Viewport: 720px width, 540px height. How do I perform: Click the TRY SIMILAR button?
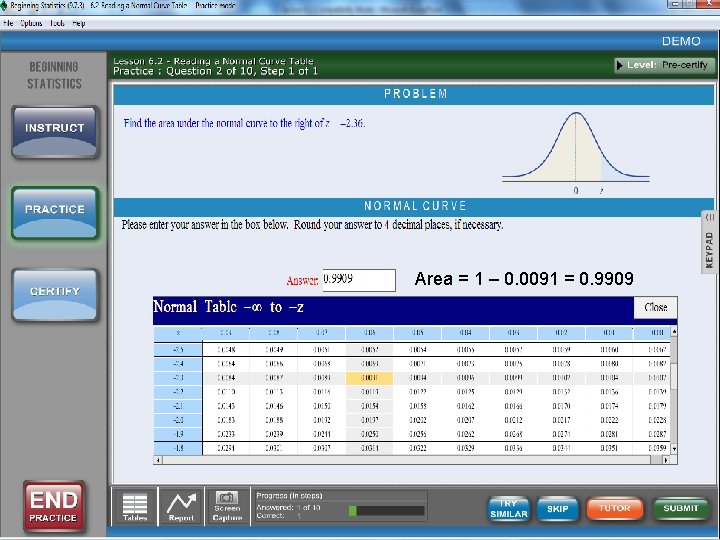[x=509, y=509]
